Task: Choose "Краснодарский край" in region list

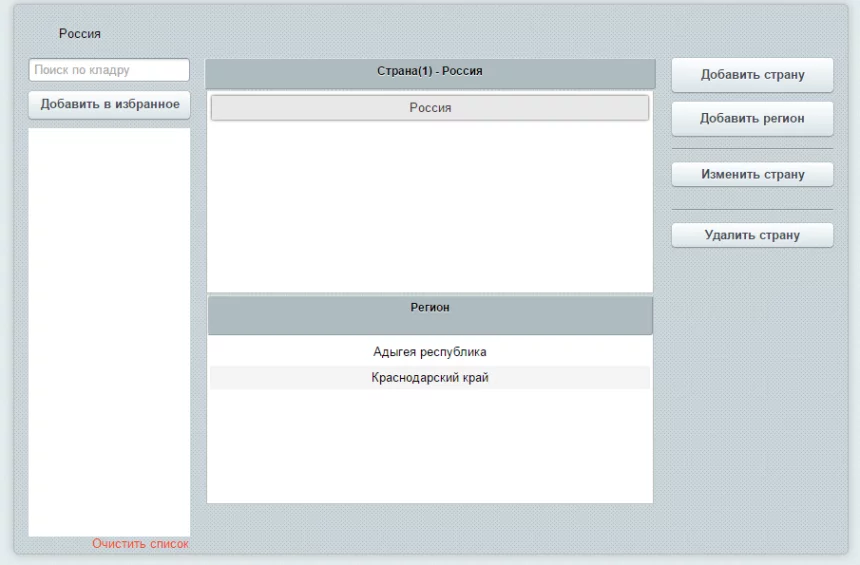Action: (x=429, y=378)
